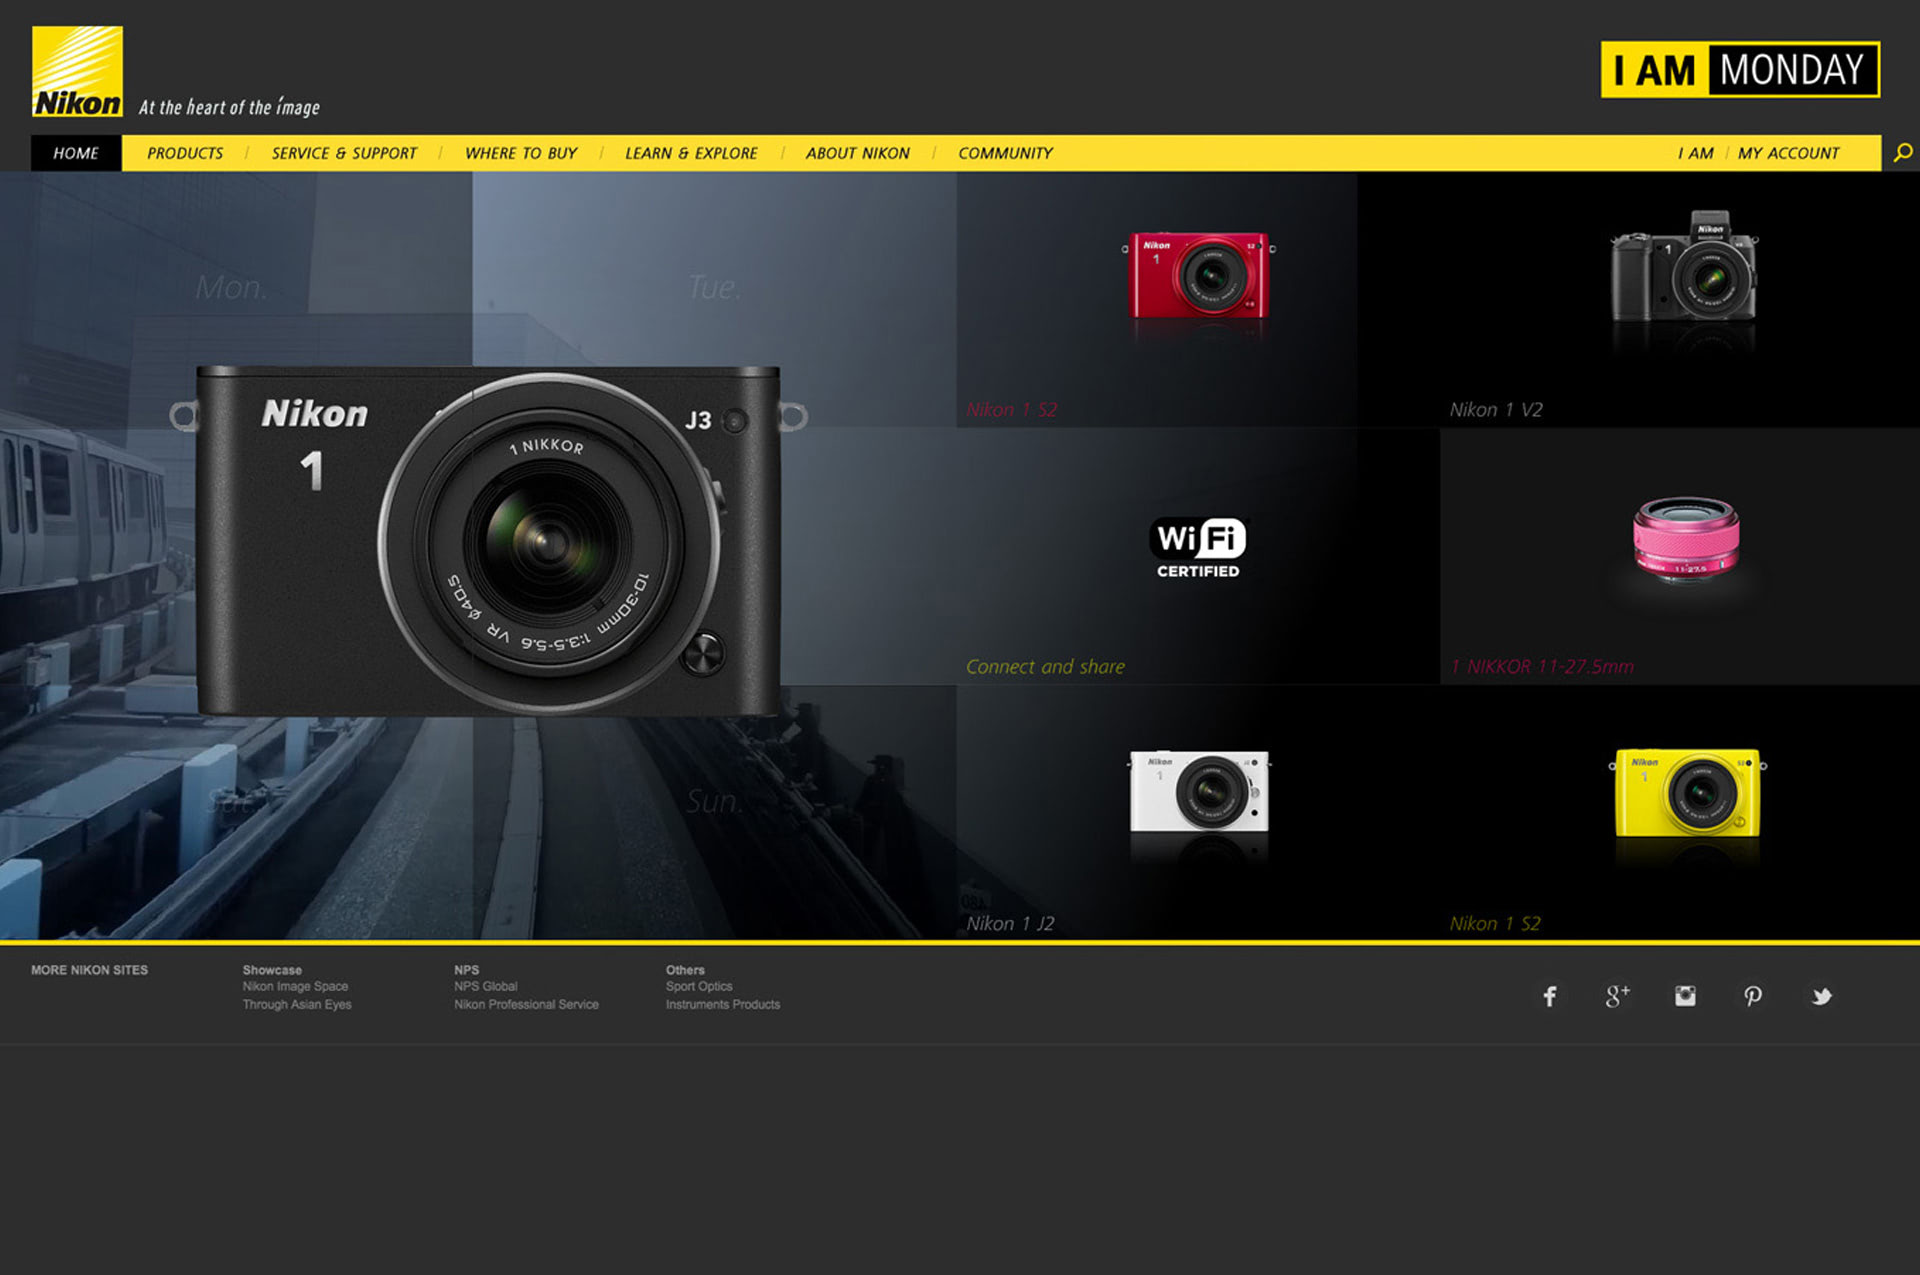
Task: Click At the heart of the image tagline
Action: click(x=229, y=107)
